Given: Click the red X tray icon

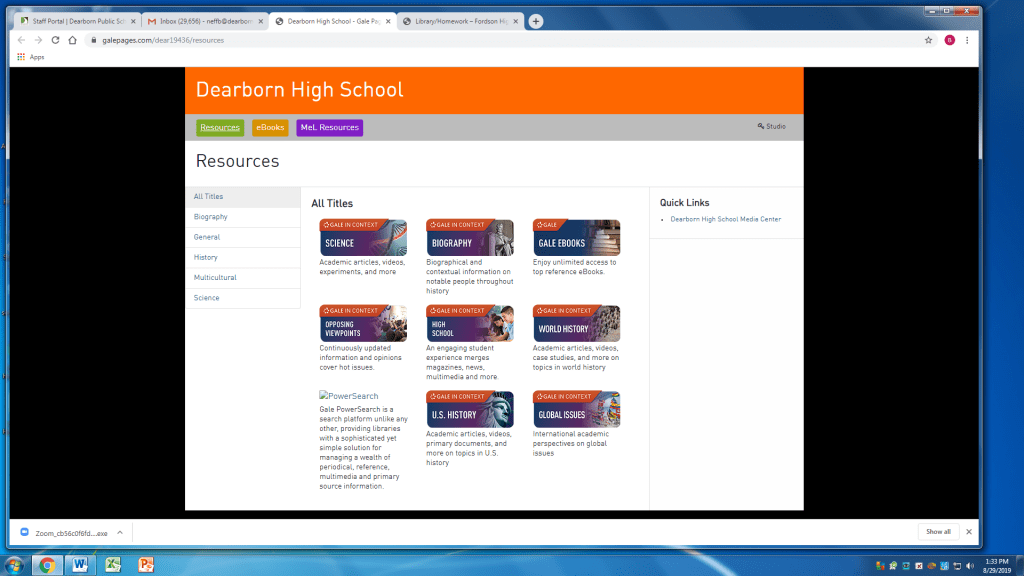Looking at the screenshot, I should click(x=918, y=566).
